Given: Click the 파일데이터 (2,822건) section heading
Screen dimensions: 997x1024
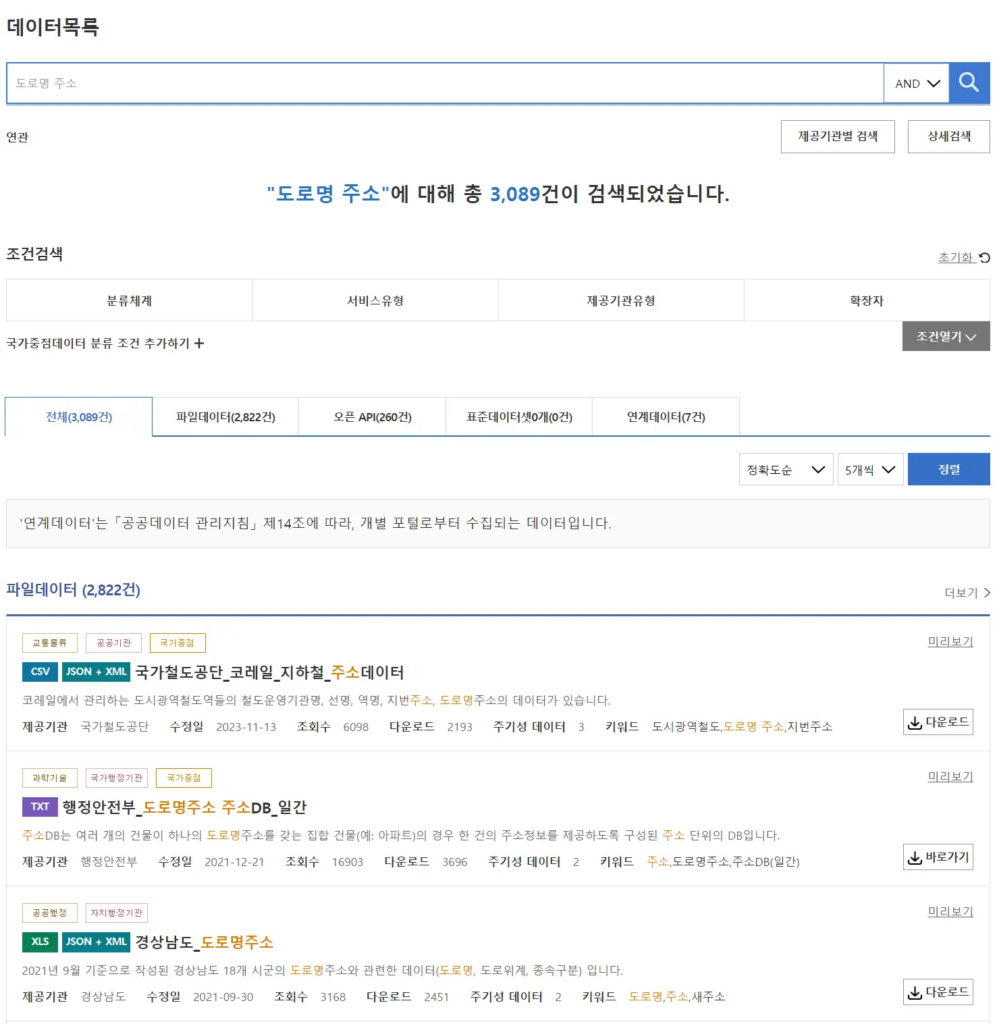Looking at the screenshot, I should tap(73, 590).
